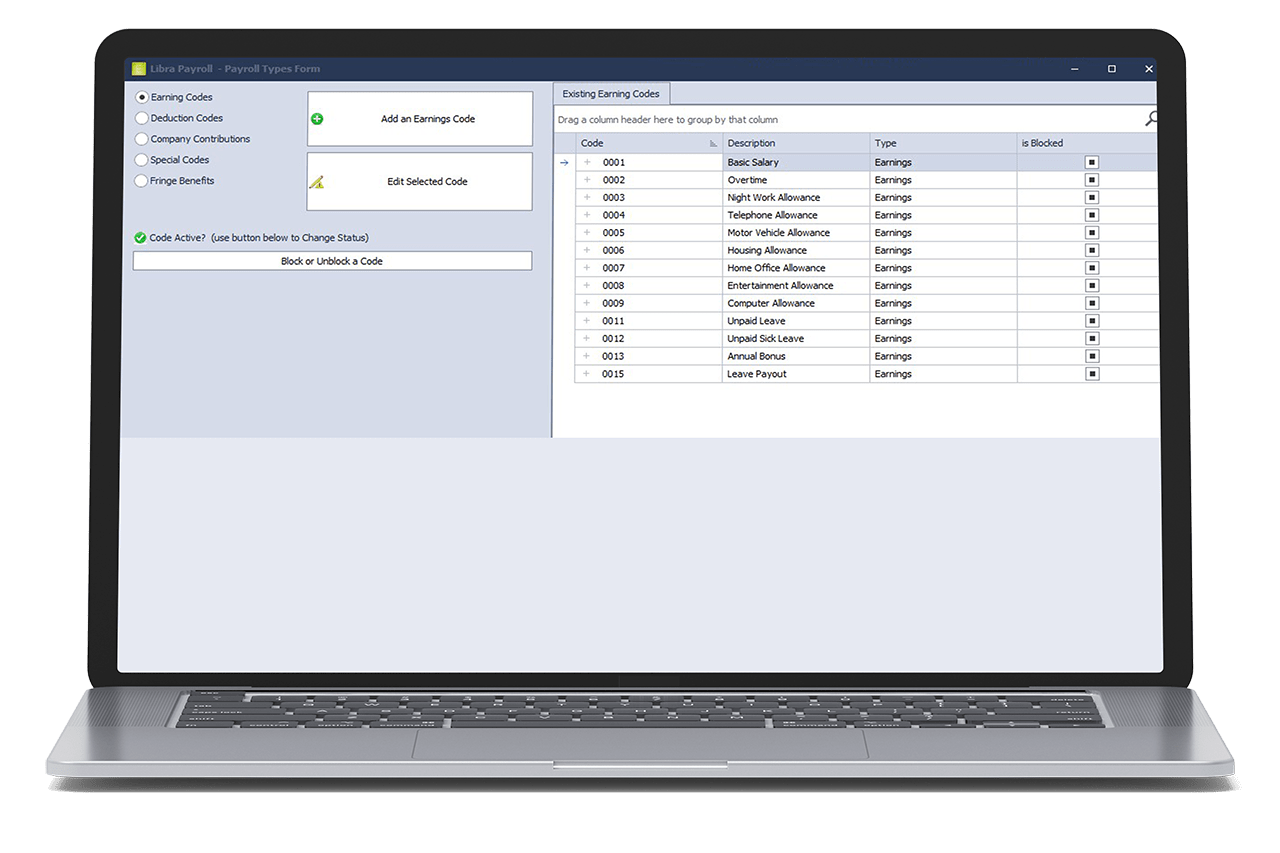Expand the Housing Allowance row

pyautogui.click(x=586, y=250)
